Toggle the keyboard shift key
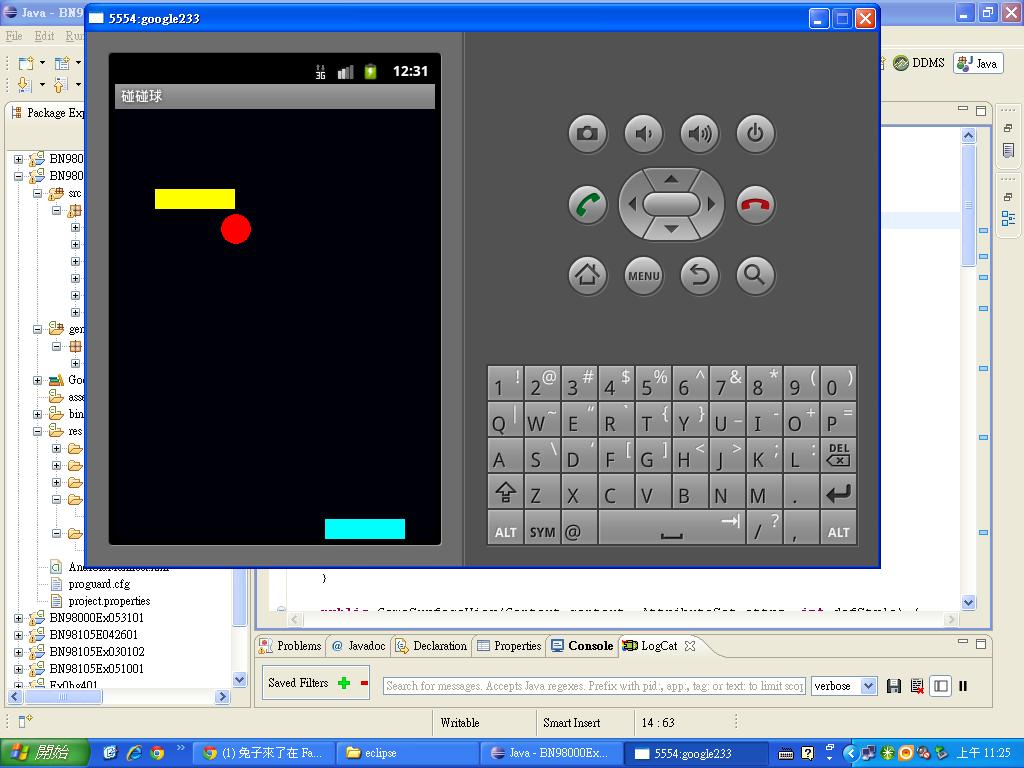Image resolution: width=1024 pixels, height=768 pixels. click(x=505, y=493)
